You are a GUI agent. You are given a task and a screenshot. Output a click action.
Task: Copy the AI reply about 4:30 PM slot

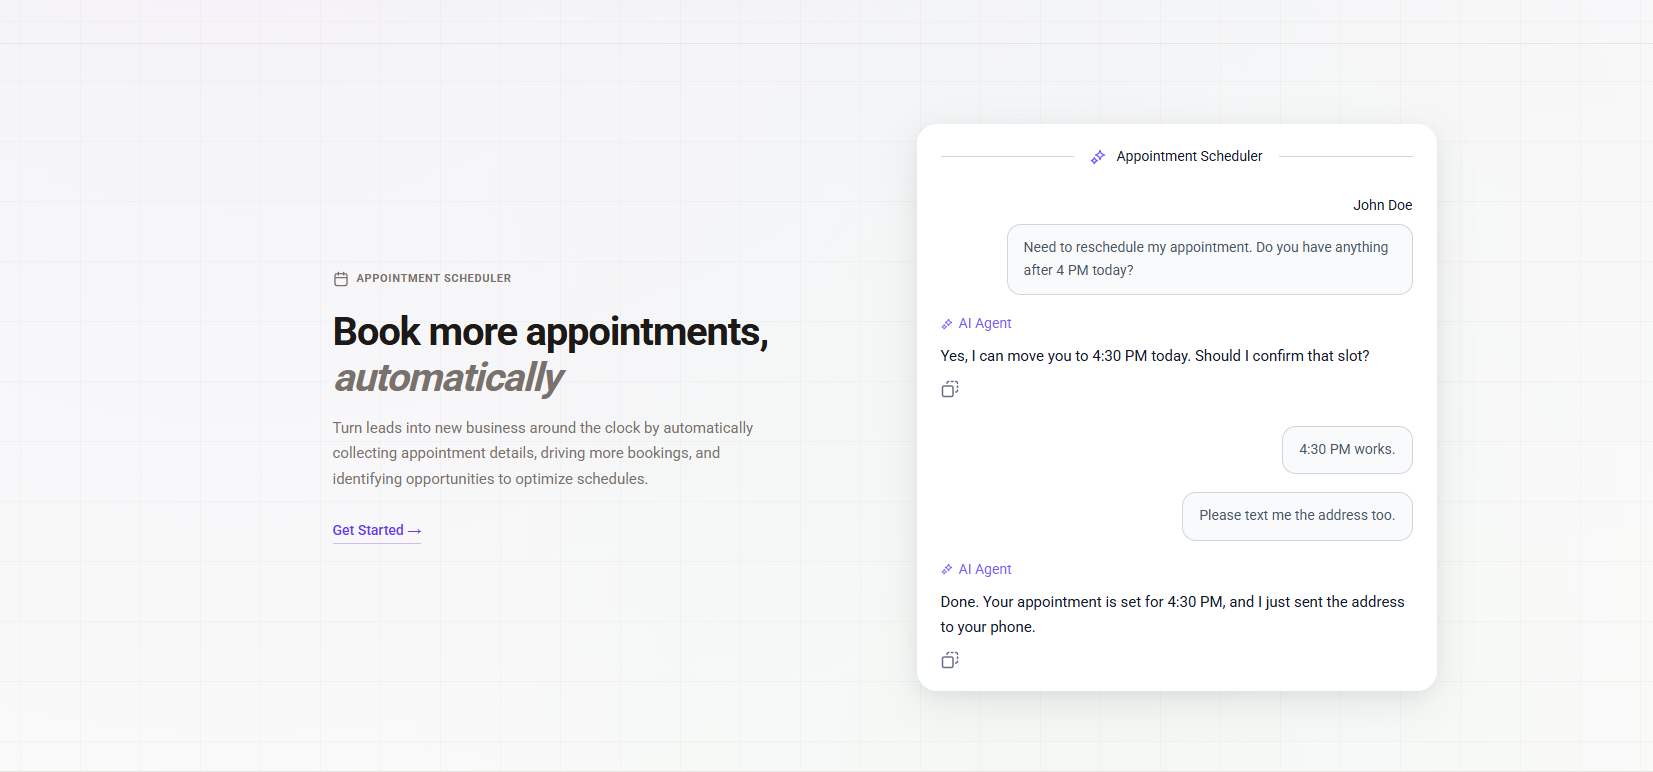point(950,389)
